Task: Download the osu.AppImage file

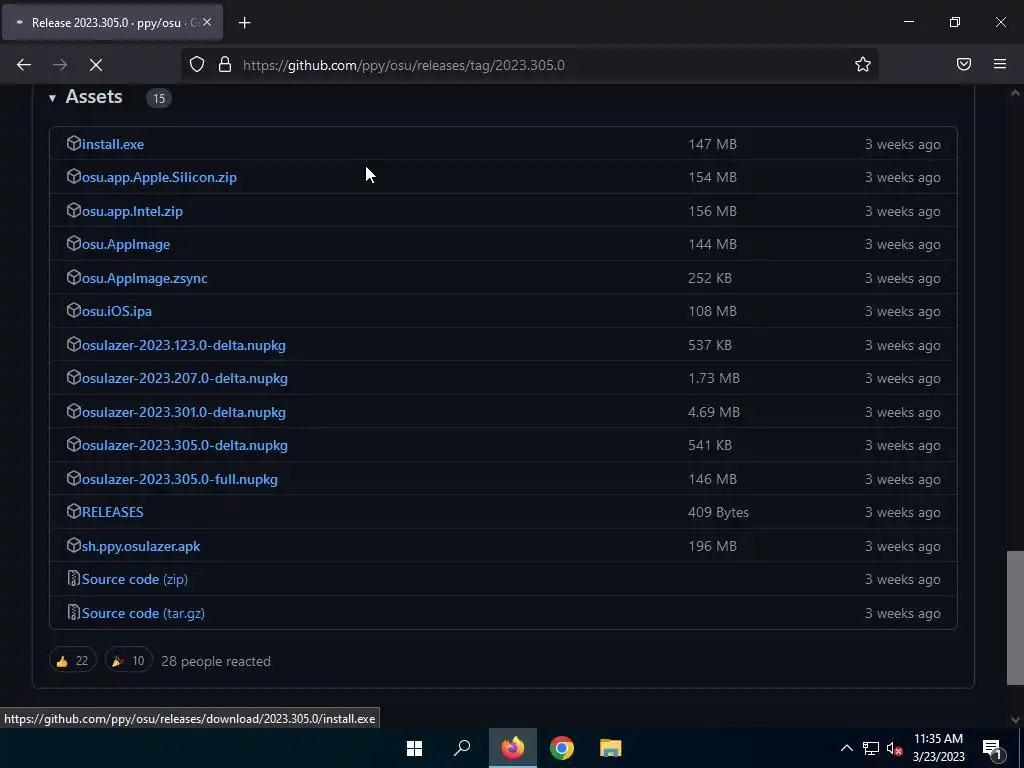Action: click(125, 244)
